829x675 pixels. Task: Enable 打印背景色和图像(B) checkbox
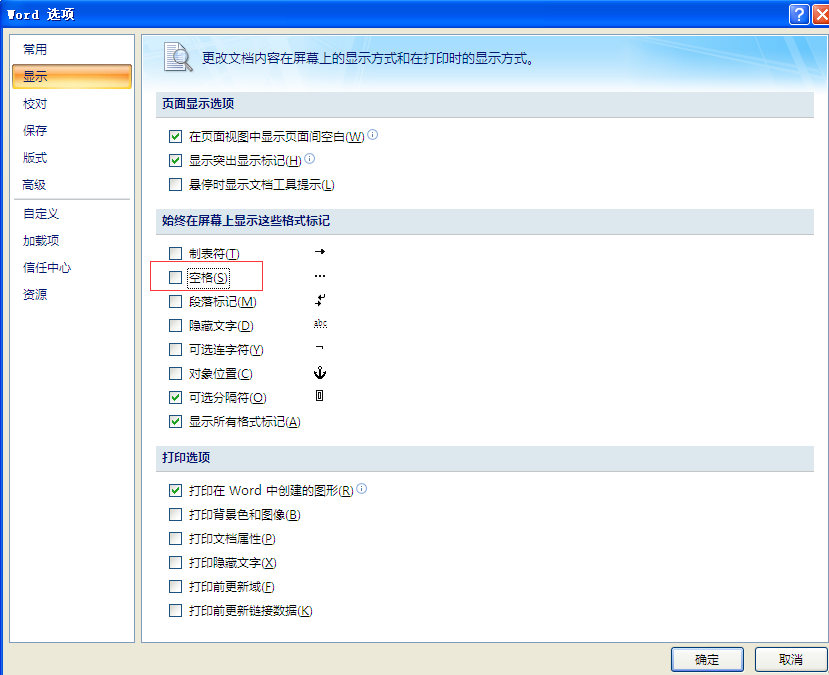[176, 514]
